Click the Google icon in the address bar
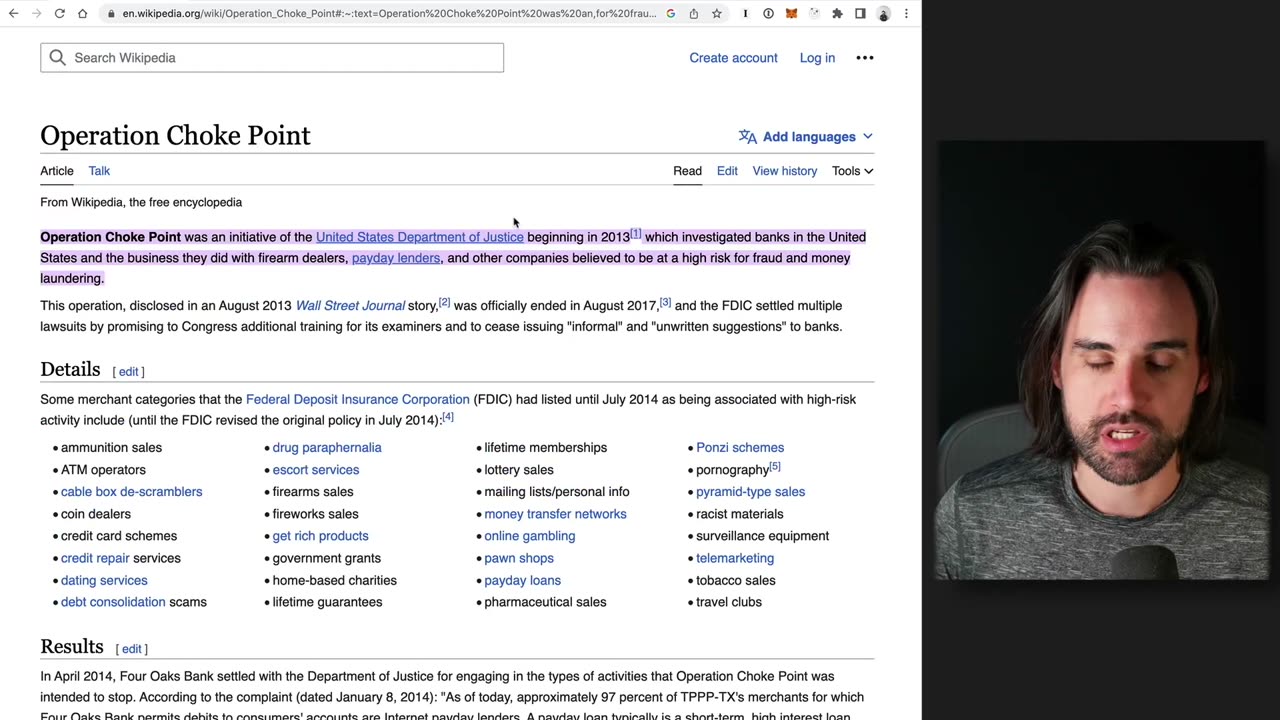 [x=670, y=14]
